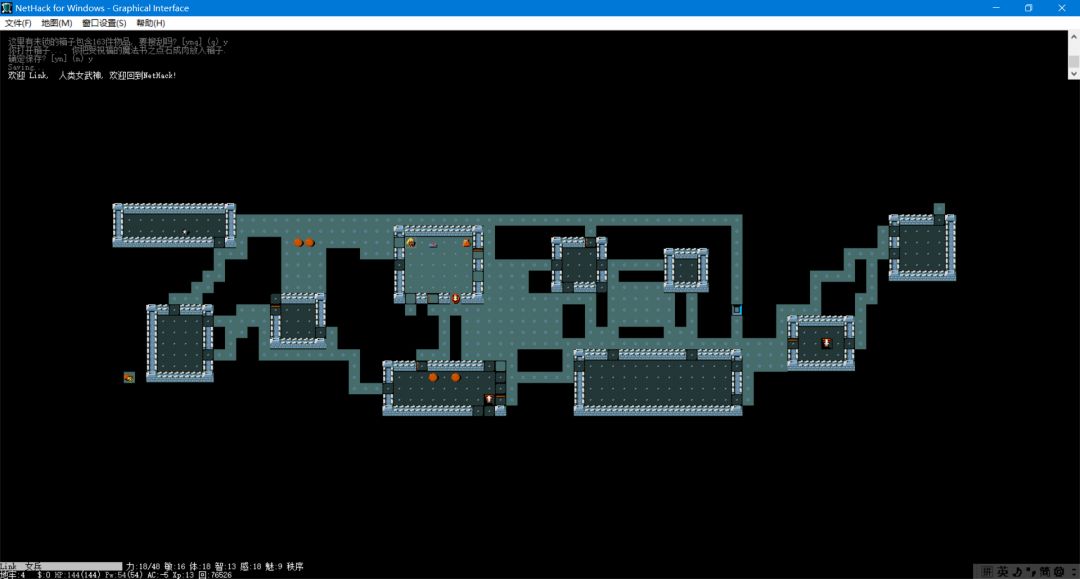Image resolution: width=1080 pixels, height=579 pixels.
Task: Open the 地图(M) menu
Action: tap(56, 23)
